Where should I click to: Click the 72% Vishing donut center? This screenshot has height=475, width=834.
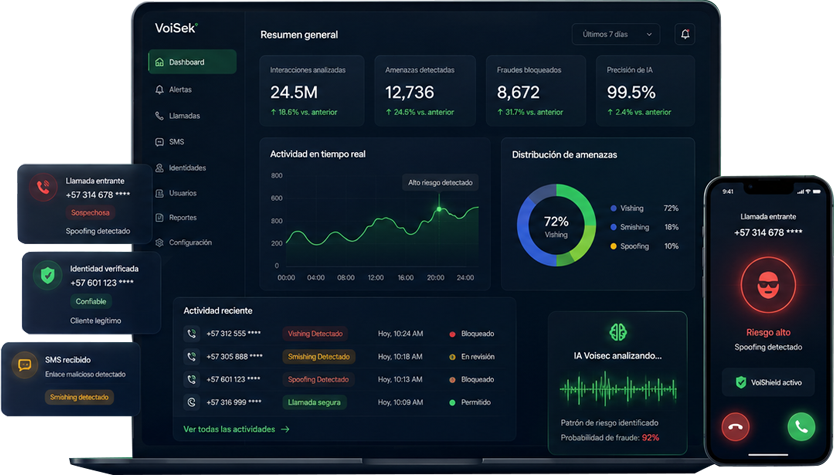tap(556, 226)
